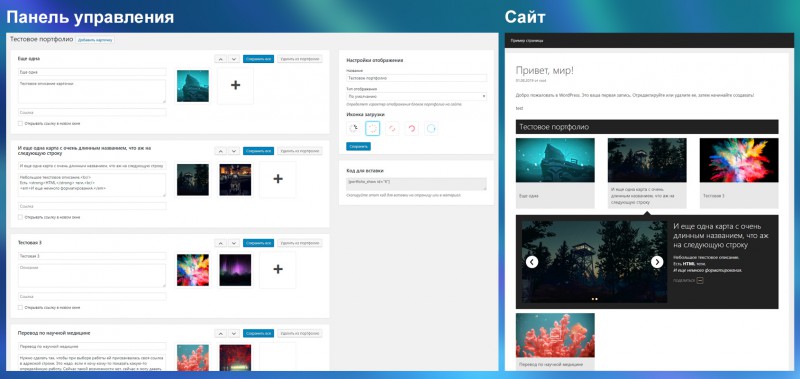The height and width of the screenshot is (379, 800).
Task: Click the empty description textarea of 'Тестовая 3'
Action: [92, 275]
